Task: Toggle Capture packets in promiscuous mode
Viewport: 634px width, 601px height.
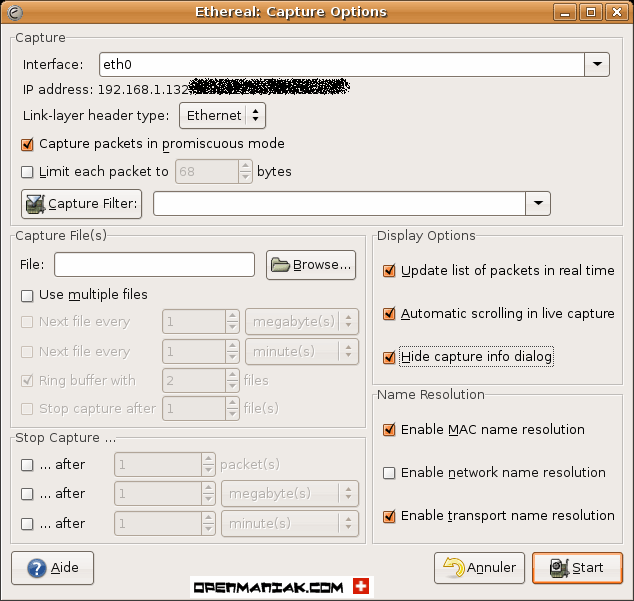Action: point(27,144)
